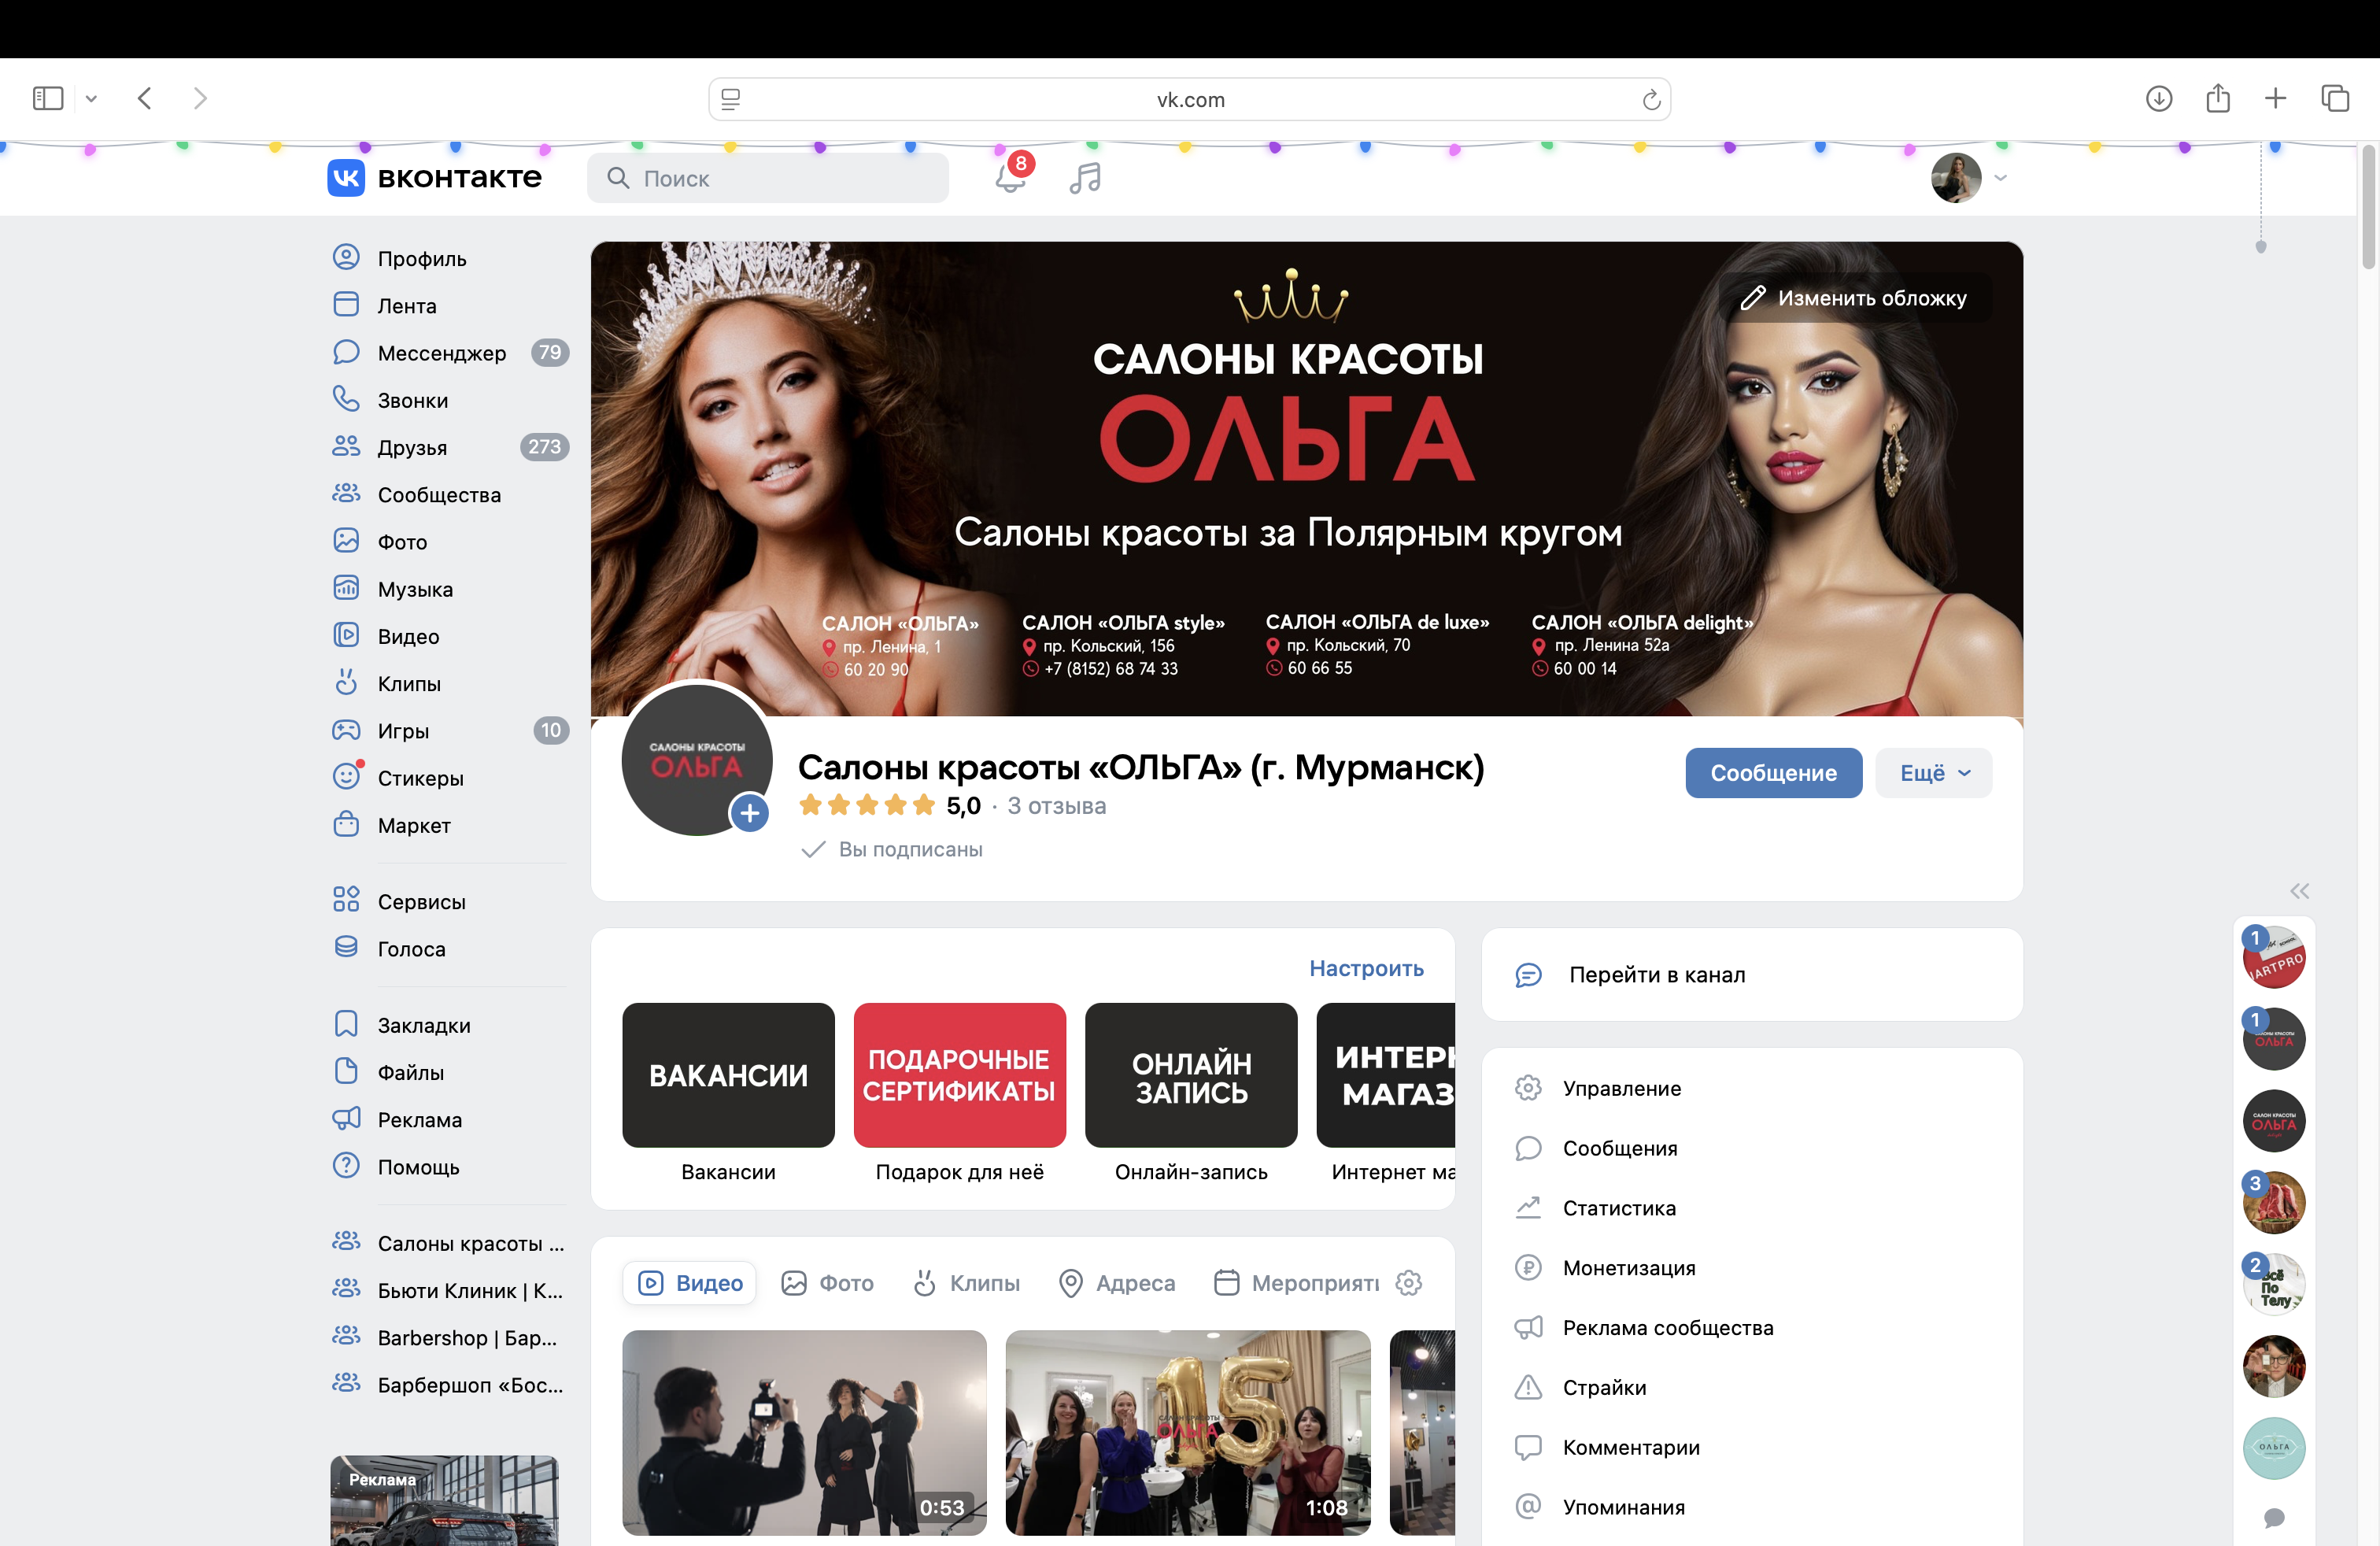Toggle the Вы подписаны subscription status
Screen dimensions: 2380x1546
[892, 849]
